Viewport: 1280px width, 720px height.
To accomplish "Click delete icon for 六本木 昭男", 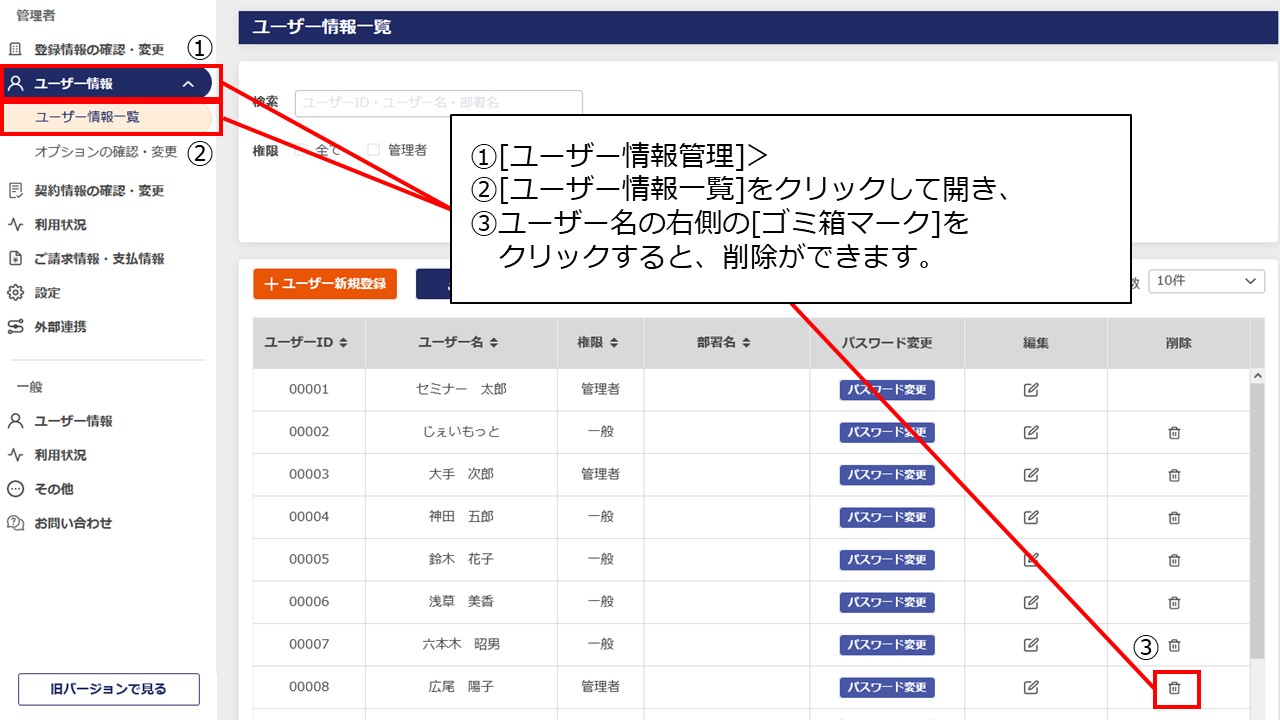I will coord(1175,646).
